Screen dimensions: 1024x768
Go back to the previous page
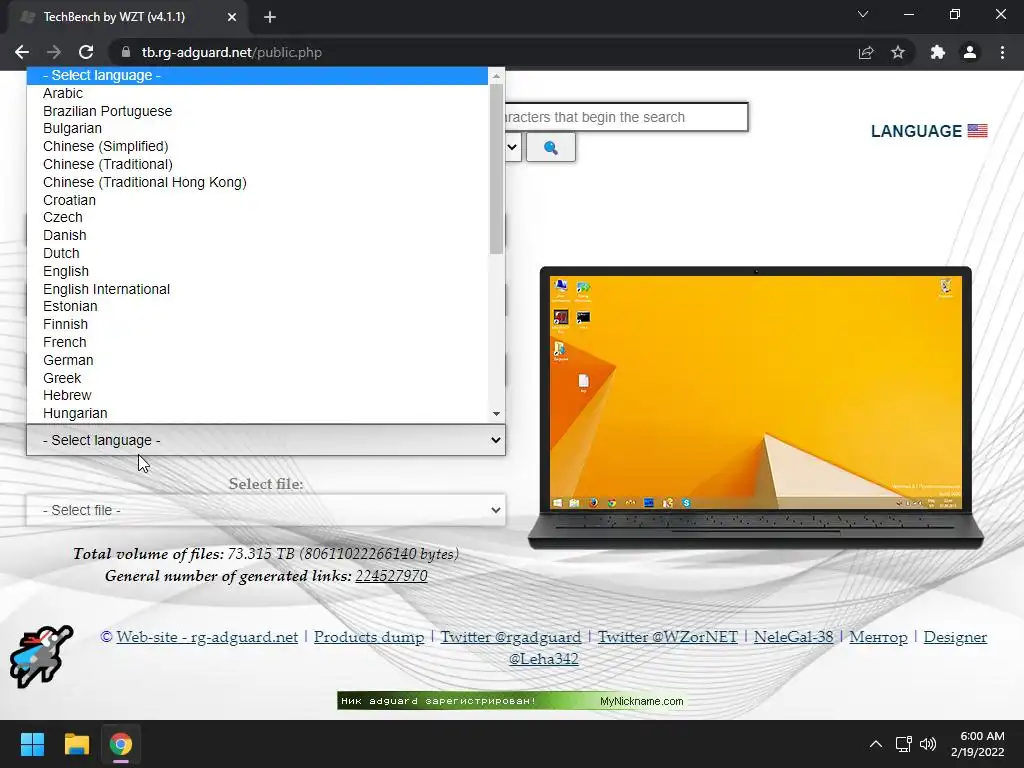[22, 52]
